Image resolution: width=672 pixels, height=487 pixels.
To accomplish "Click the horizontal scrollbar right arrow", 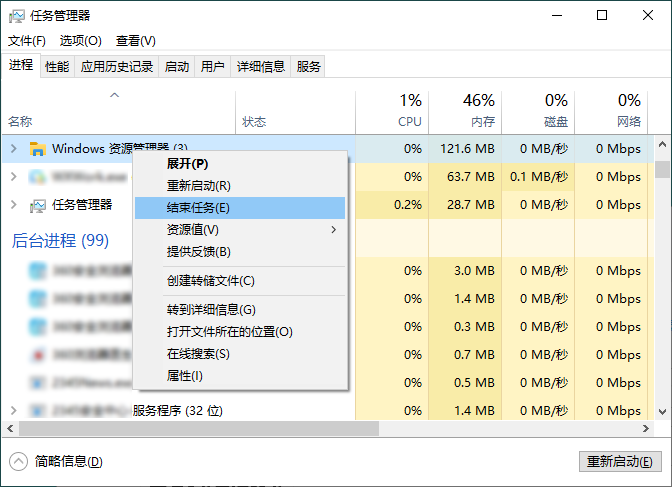I will click(x=645, y=428).
